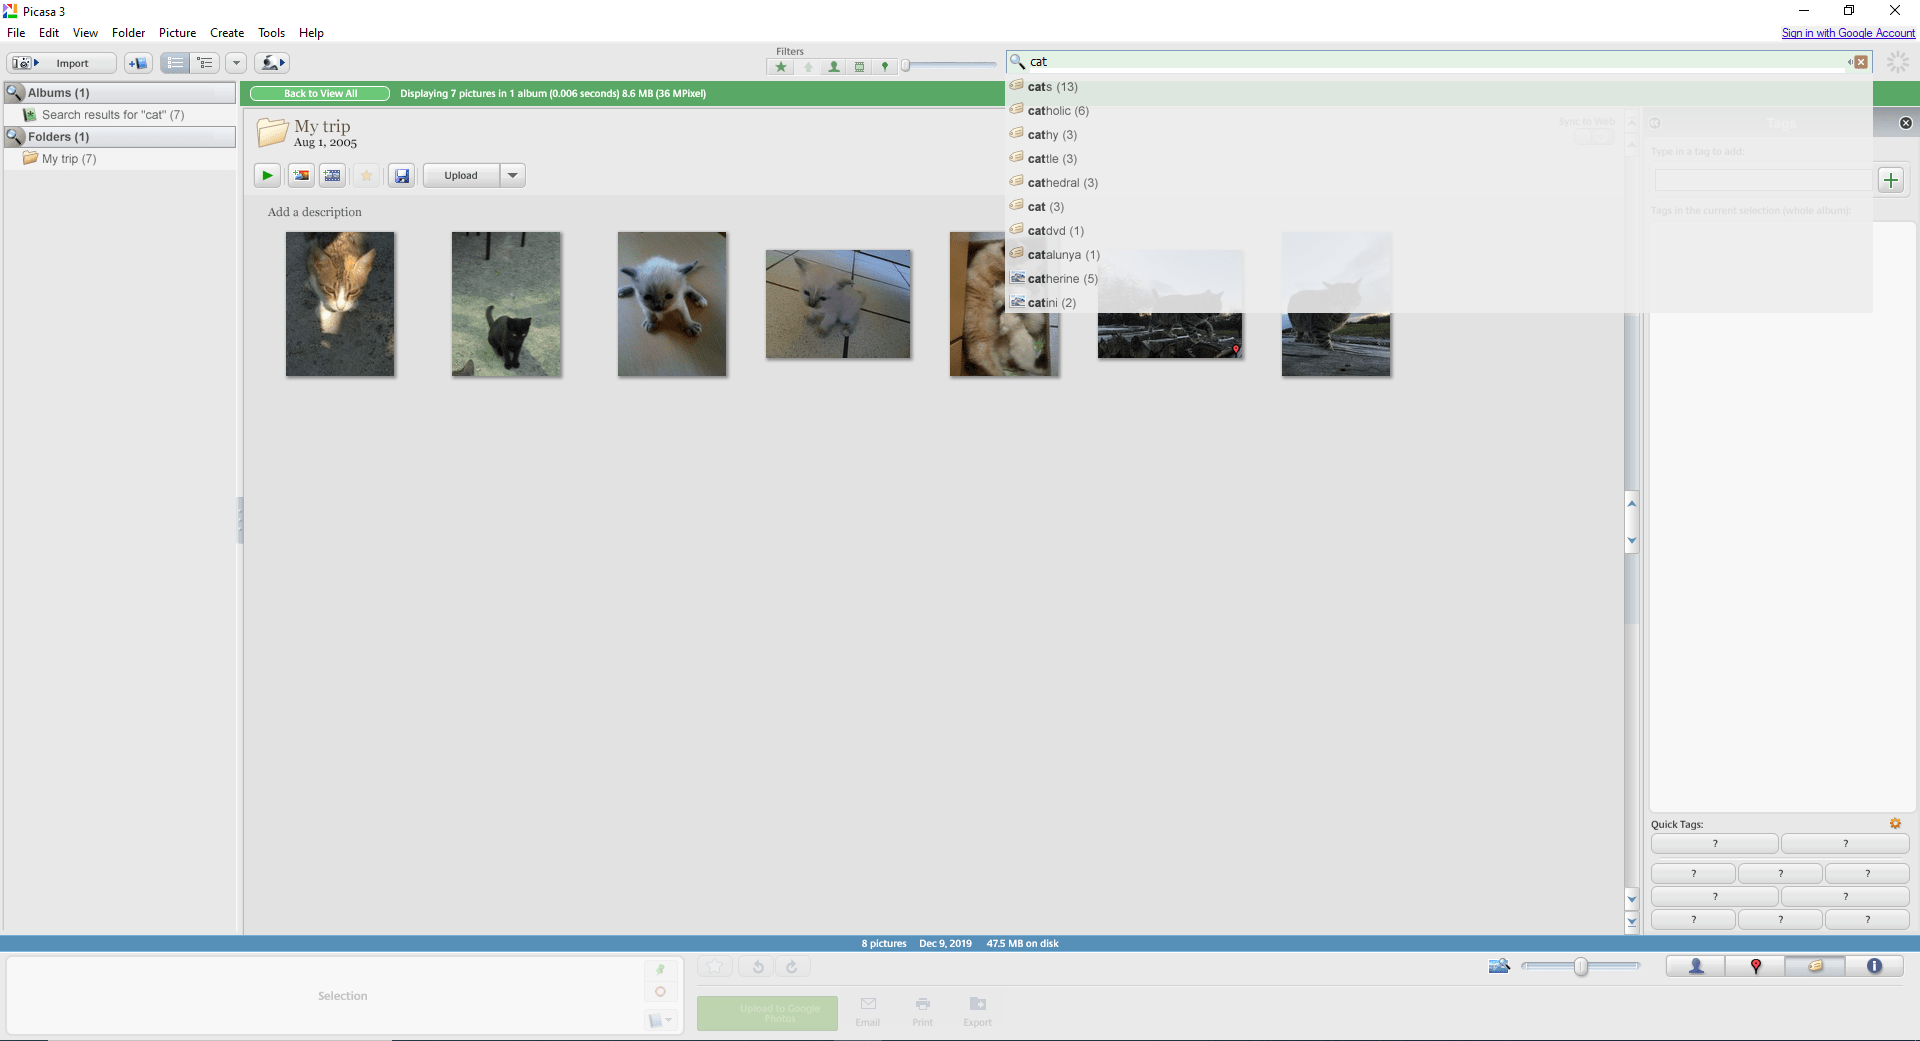This screenshot has height=1041, width=1920.
Task: Click Add a description text
Action: pos(315,212)
